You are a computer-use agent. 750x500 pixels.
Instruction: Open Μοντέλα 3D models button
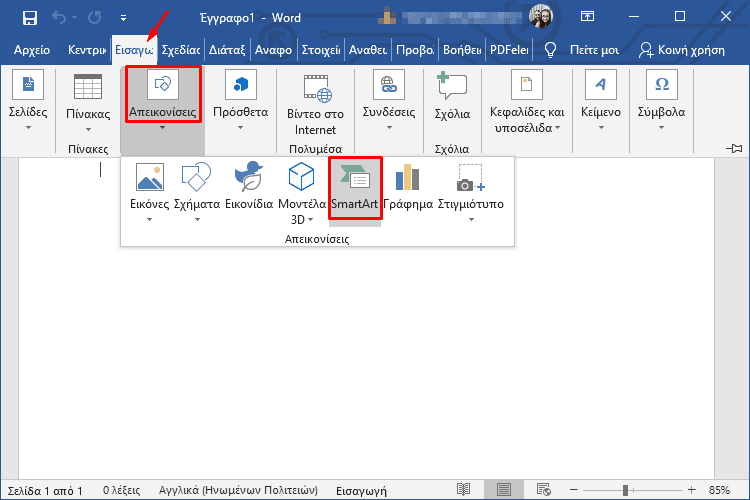pos(302,193)
